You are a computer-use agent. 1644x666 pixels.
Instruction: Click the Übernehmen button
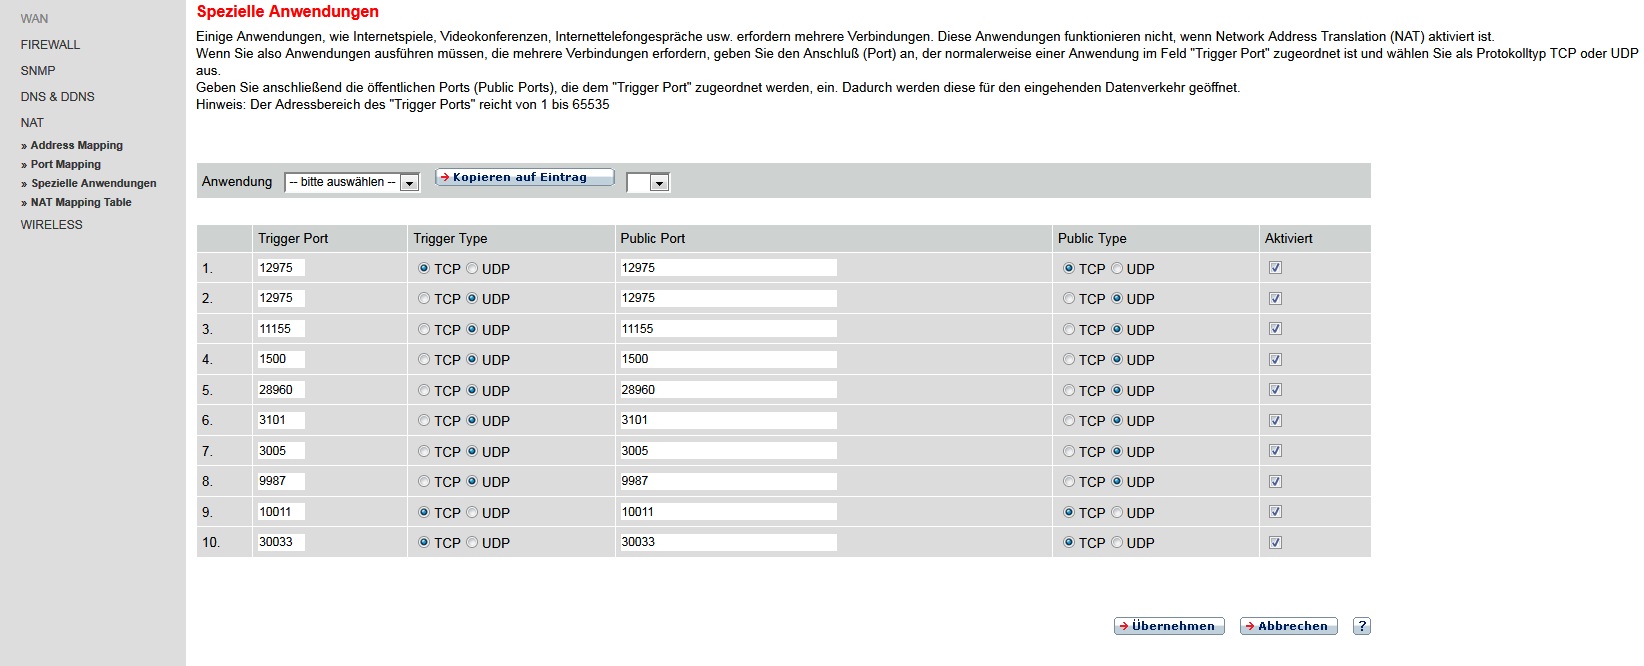[1170, 626]
